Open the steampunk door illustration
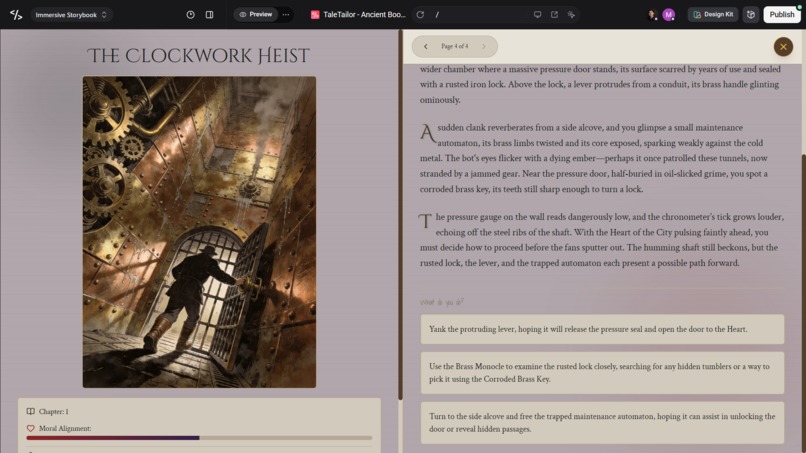The image size is (806, 453). tap(199, 232)
